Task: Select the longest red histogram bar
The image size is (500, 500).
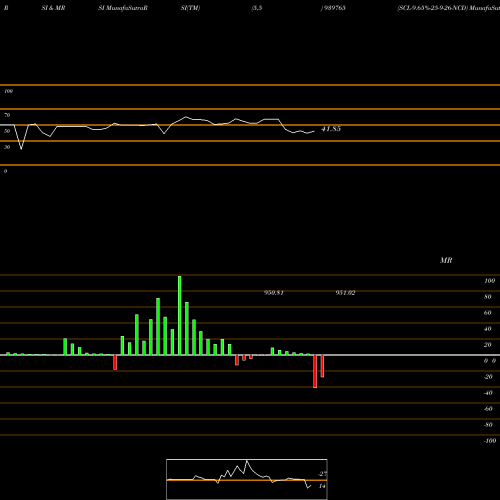Action: (x=315, y=371)
